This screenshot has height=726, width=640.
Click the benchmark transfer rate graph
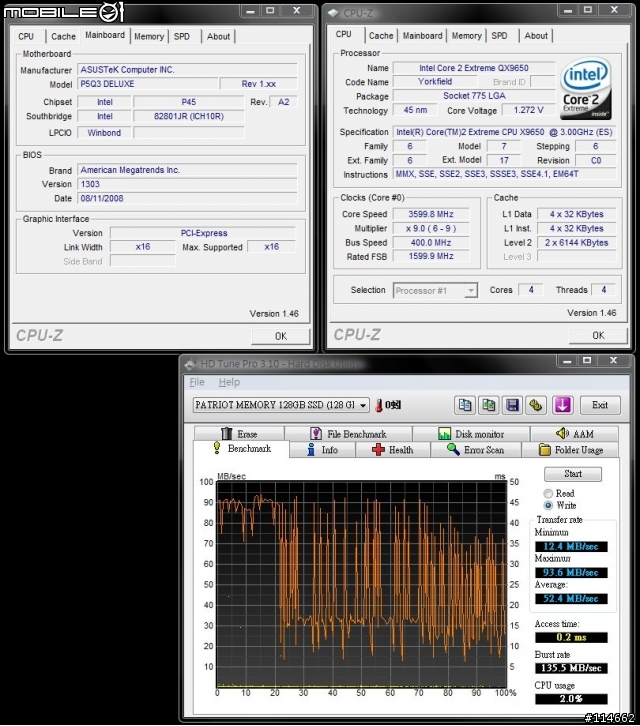click(x=361, y=584)
